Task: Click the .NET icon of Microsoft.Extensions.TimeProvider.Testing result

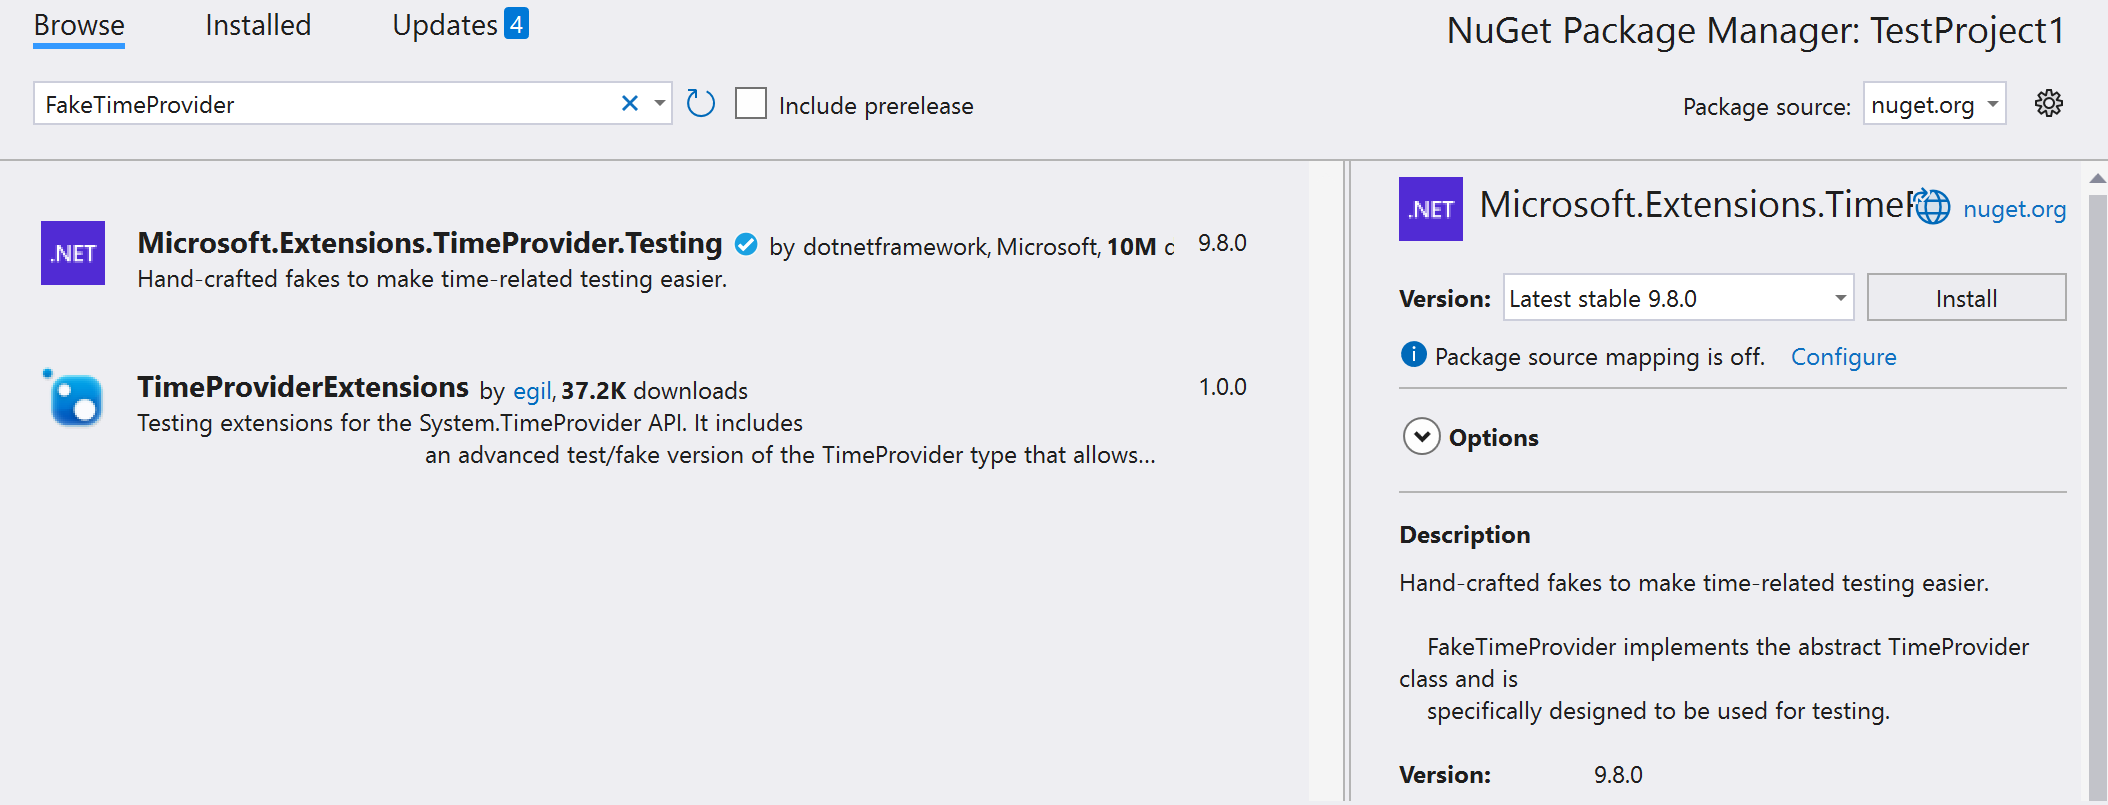Action: click(73, 253)
